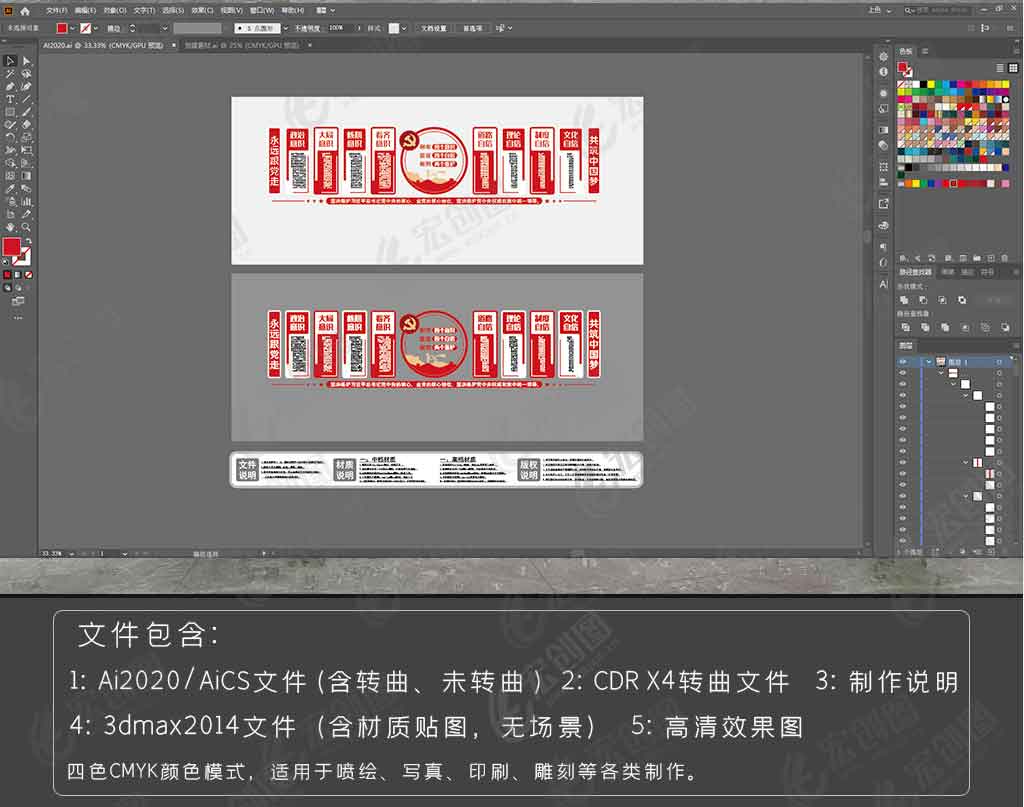Viewport: 1024px width, 807px height.
Task: Open stroke color dropdown in control bar
Action: pyautogui.click(x=96, y=28)
